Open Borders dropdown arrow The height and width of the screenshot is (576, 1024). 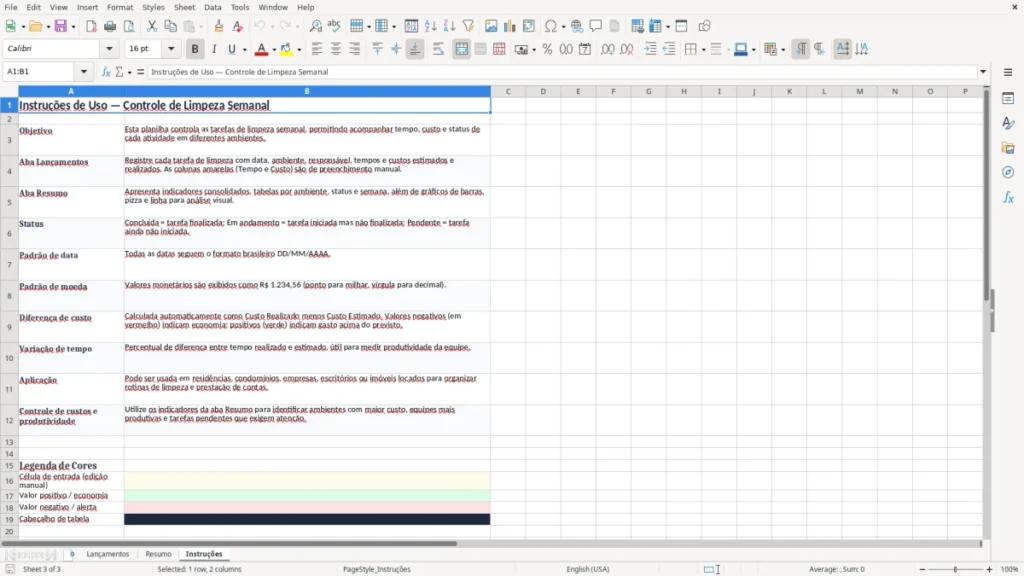point(703,50)
